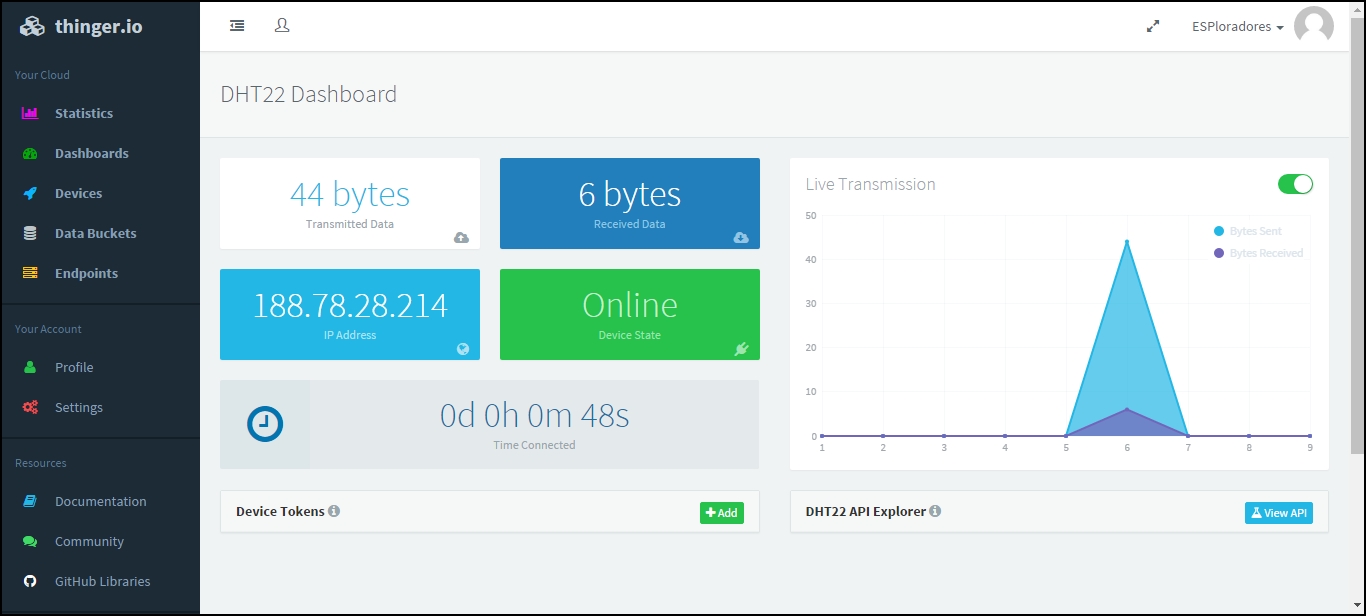Click upload cloud icon on Transmitted Data card
Screen dimensions: 1366x616
point(461,237)
